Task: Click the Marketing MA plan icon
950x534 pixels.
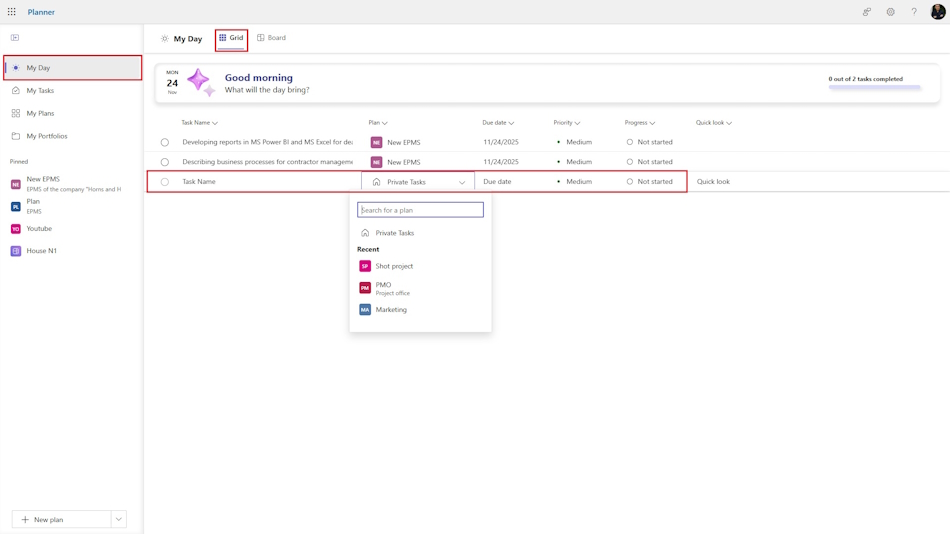Action: [365, 310]
